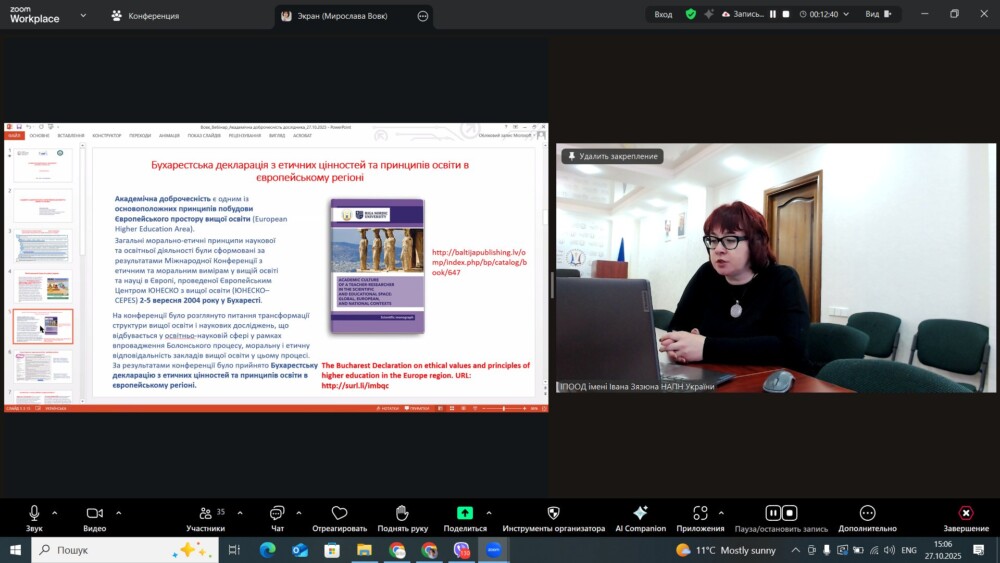Mute the microphone with the Звук button
The width and height of the screenshot is (1000, 563).
tap(34, 514)
